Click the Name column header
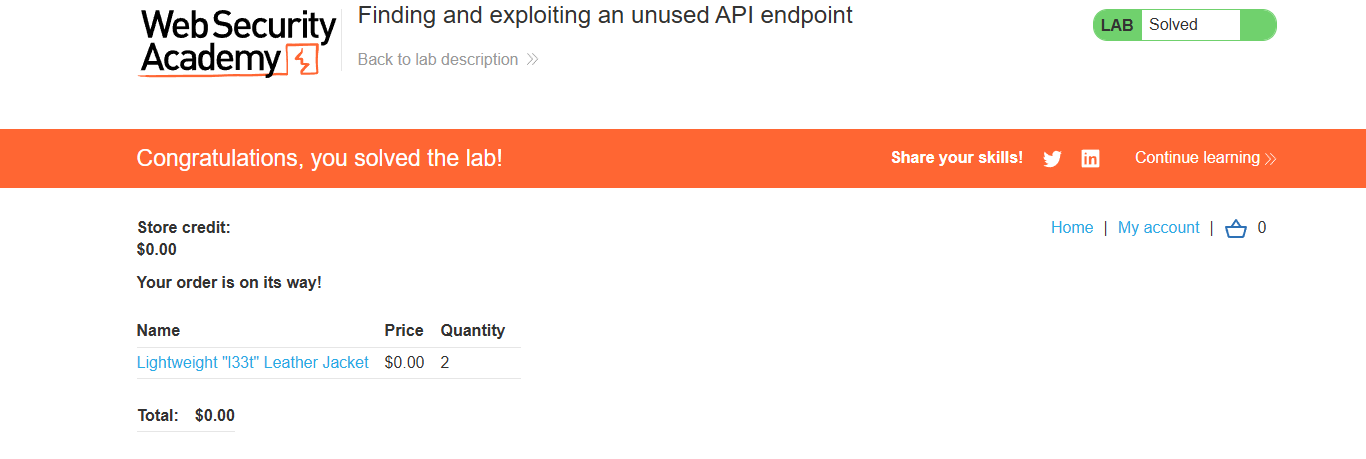Viewport: 1366px width, 459px height. [158, 331]
